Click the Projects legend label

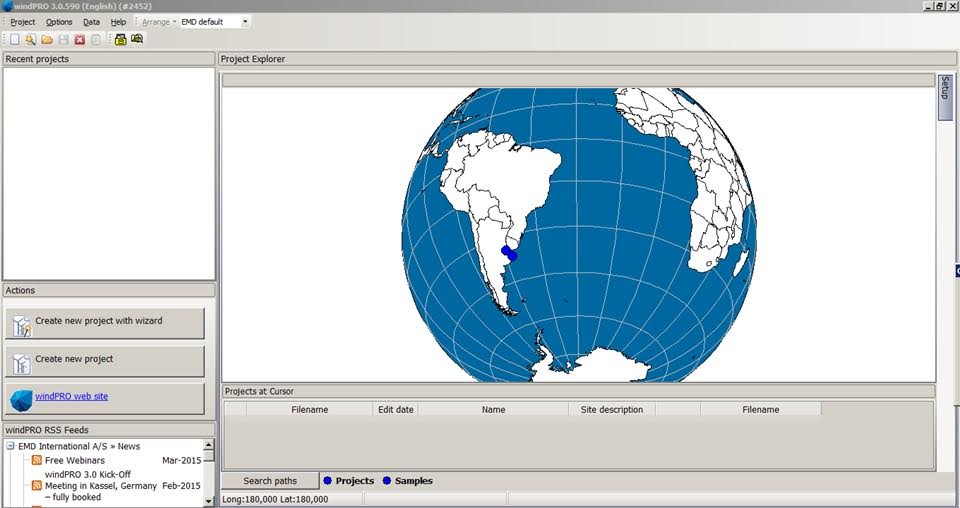[x=354, y=480]
